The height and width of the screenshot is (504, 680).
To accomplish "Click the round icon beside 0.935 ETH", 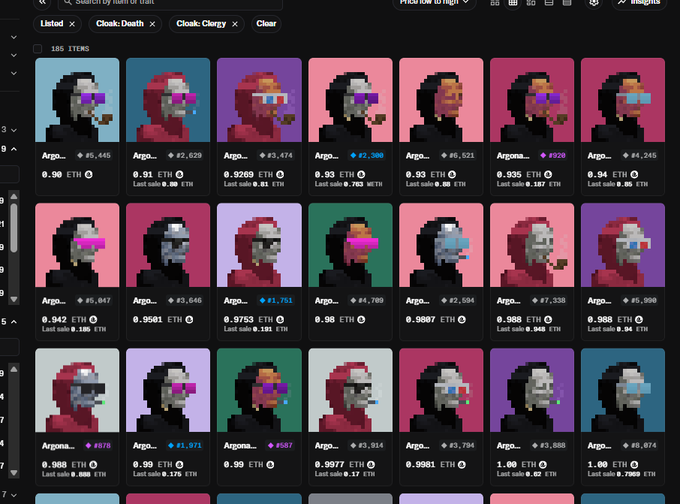I will [x=548, y=174].
